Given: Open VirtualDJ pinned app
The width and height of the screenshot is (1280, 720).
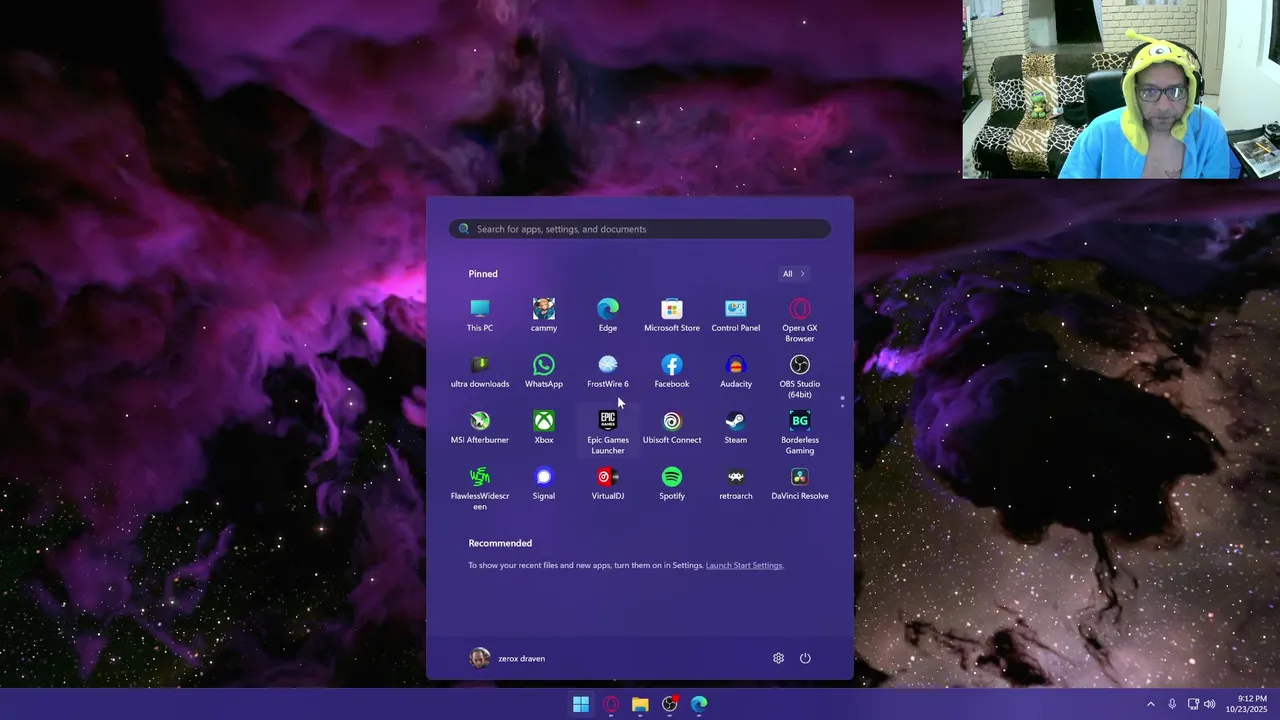Looking at the screenshot, I should click(x=608, y=484).
